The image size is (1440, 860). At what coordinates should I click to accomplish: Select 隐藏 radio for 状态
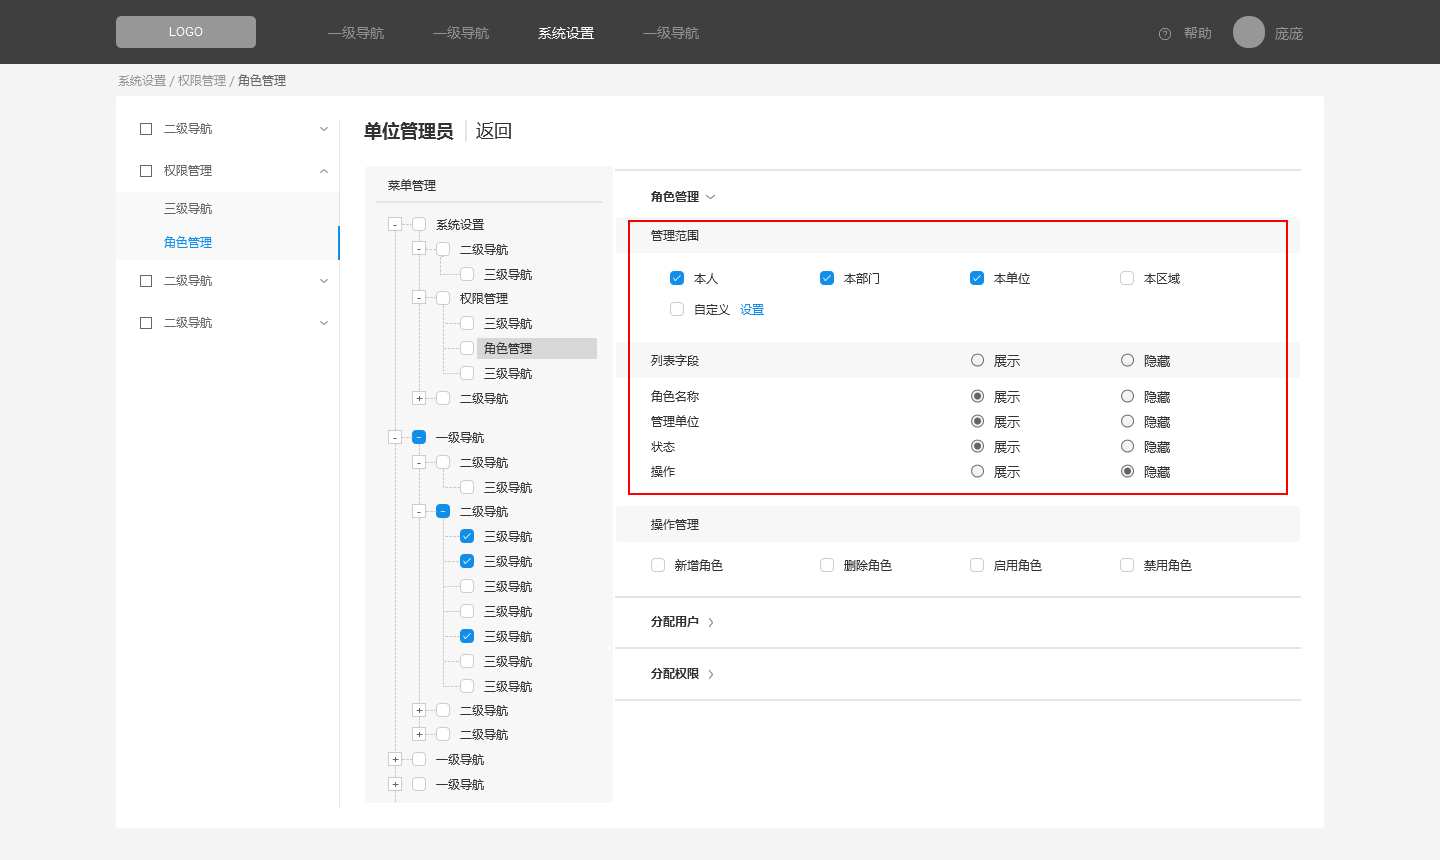[1127, 446]
